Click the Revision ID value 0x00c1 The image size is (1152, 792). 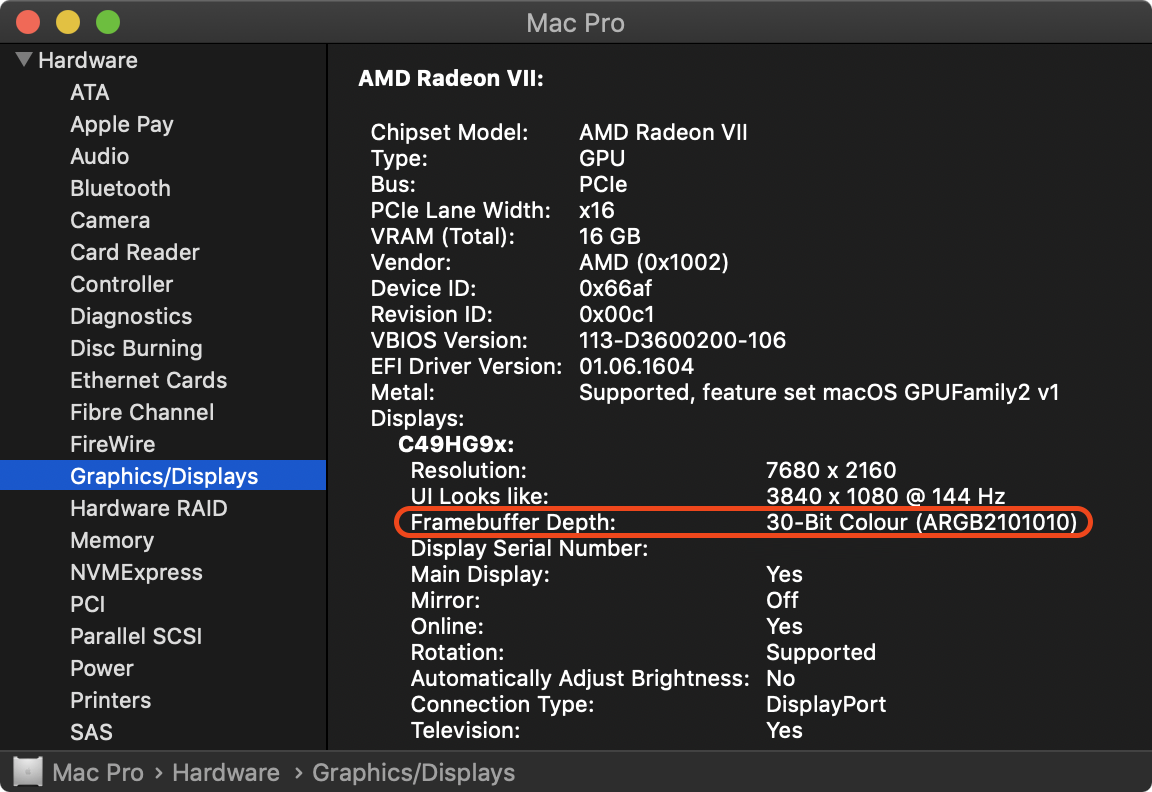click(616, 314)
